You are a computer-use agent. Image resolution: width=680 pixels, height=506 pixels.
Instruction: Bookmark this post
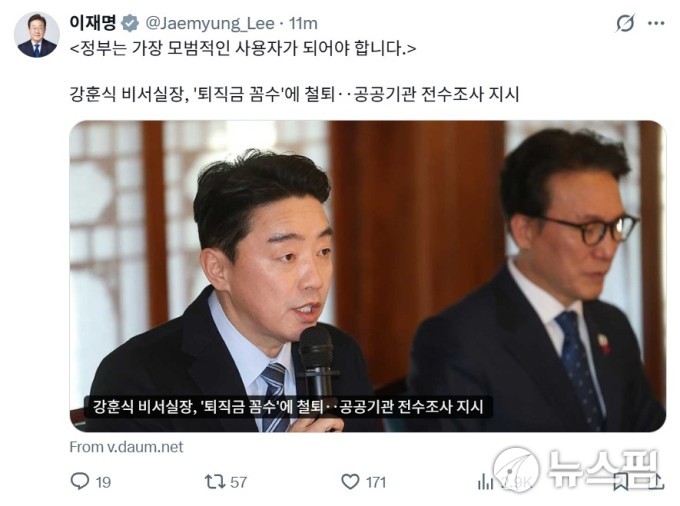point(621,482)
